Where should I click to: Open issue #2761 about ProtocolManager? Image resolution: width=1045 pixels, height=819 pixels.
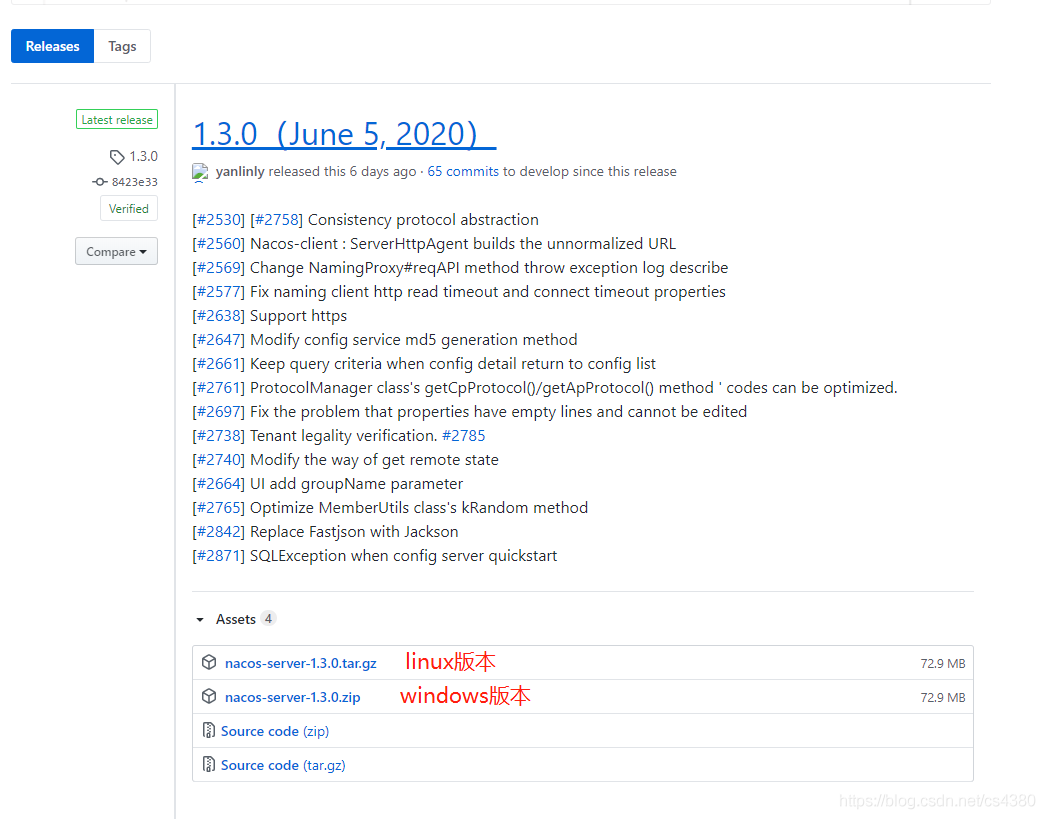tap(219, 388)
